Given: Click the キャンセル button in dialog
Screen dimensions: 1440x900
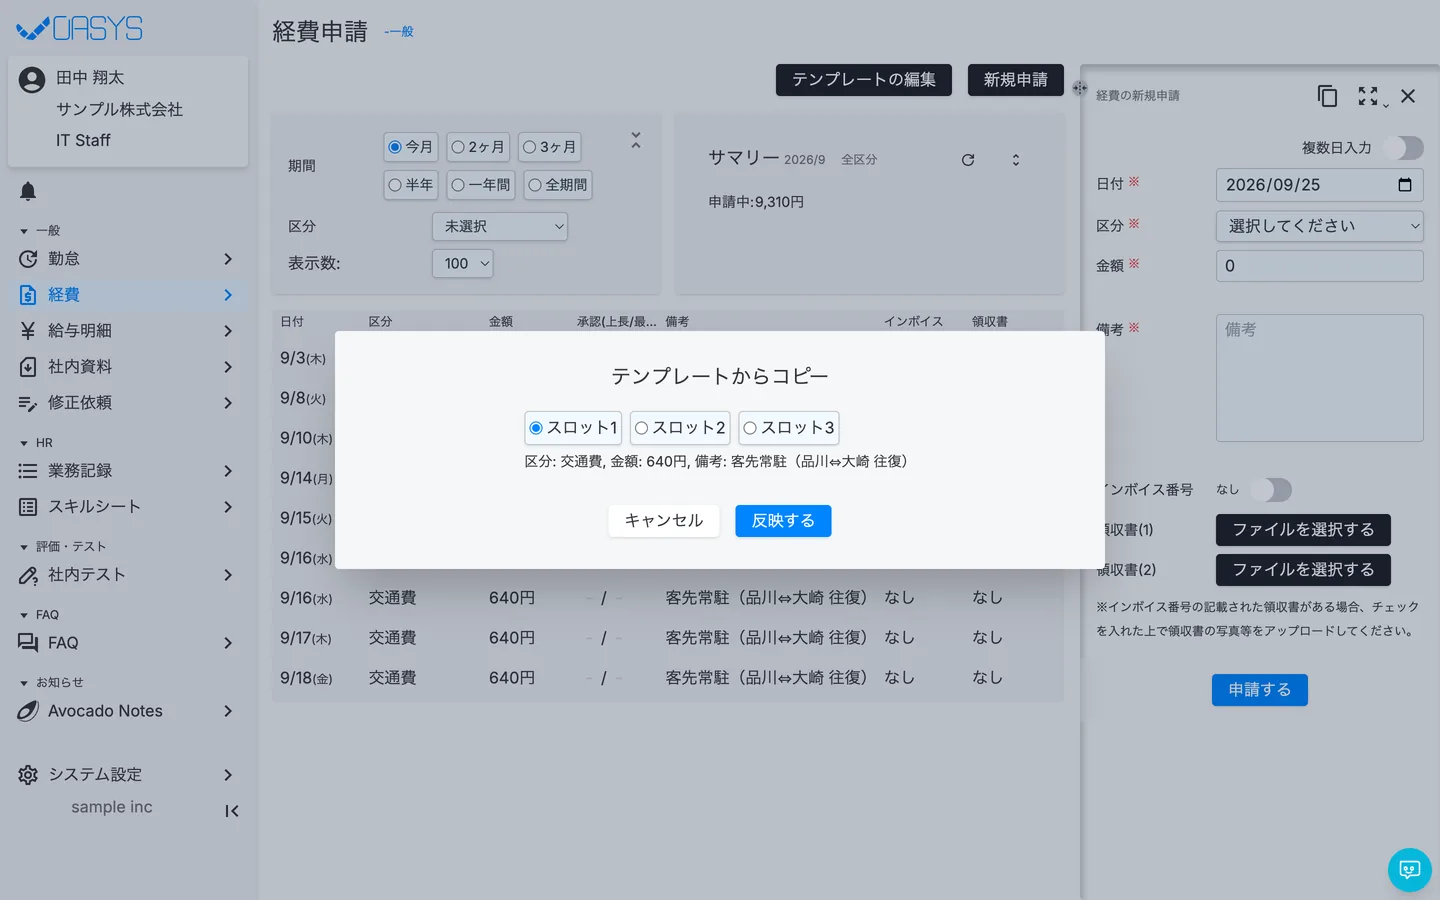Looking at the screenshot, I should (664, 521).
